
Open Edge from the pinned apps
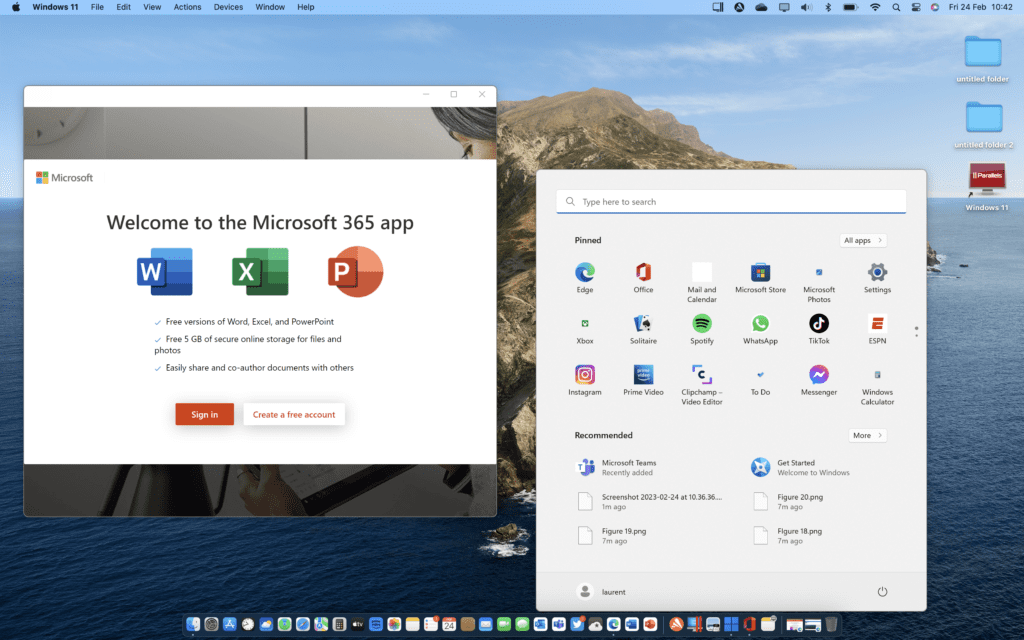584,278
